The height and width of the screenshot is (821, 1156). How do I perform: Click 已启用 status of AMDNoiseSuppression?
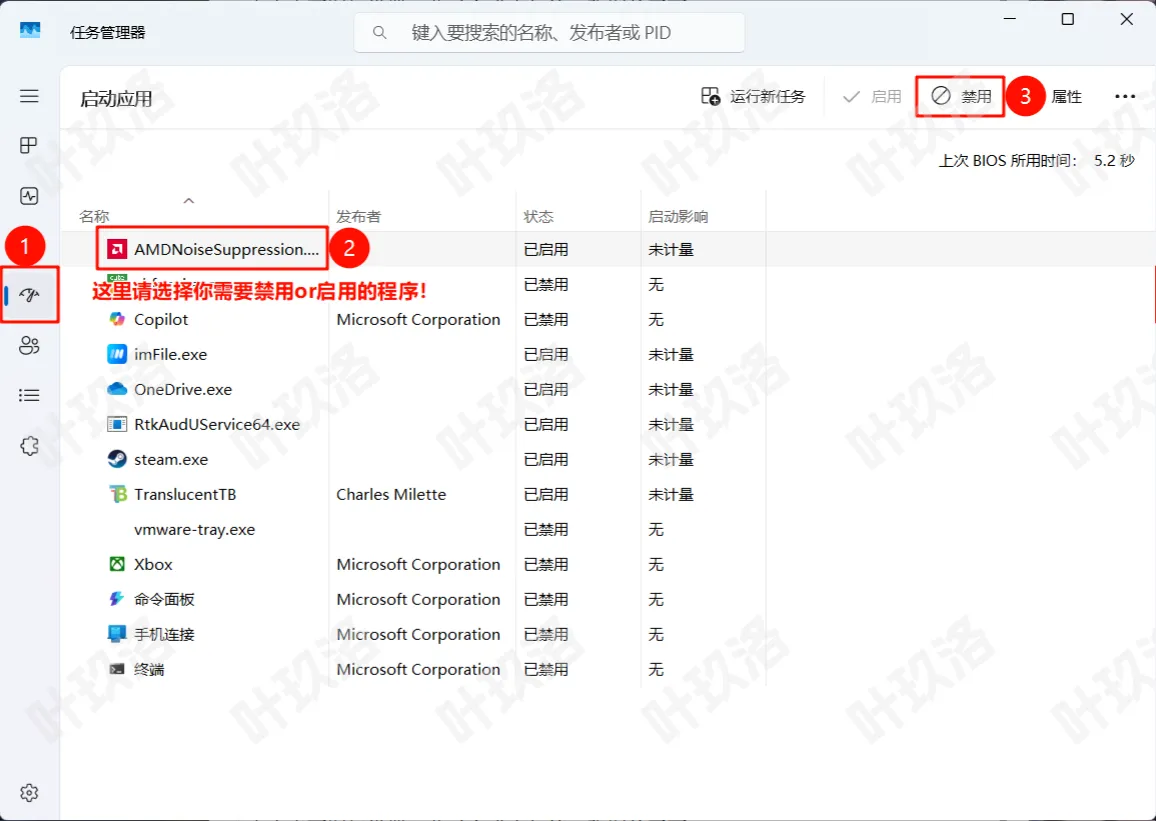pyautogui.click(x=546, y=249)
